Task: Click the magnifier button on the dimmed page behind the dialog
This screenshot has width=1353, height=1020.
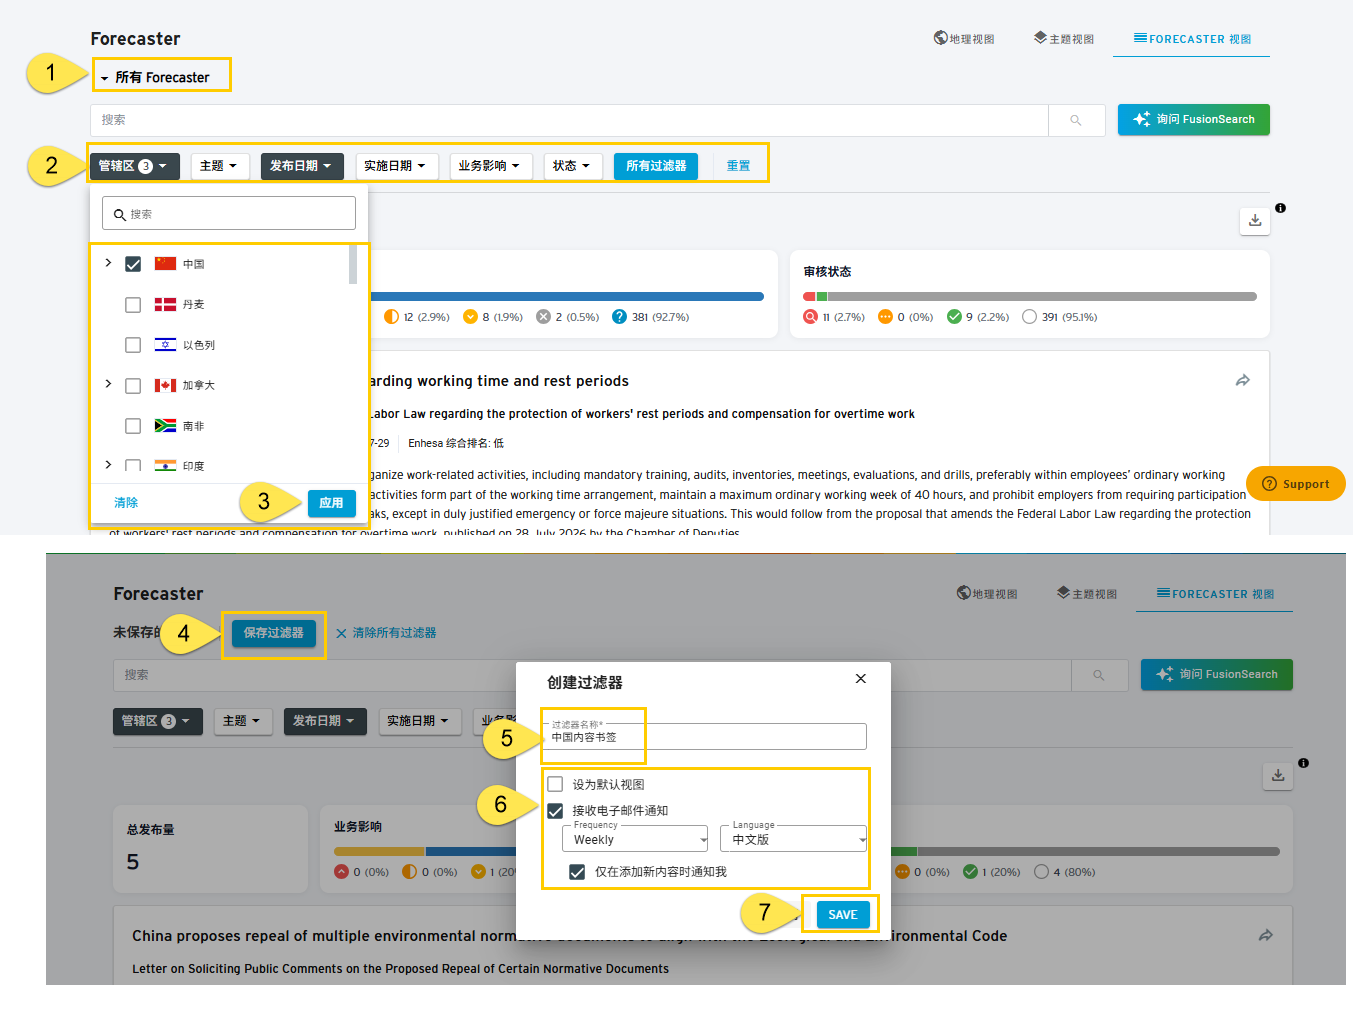Action: [1099, 675]
